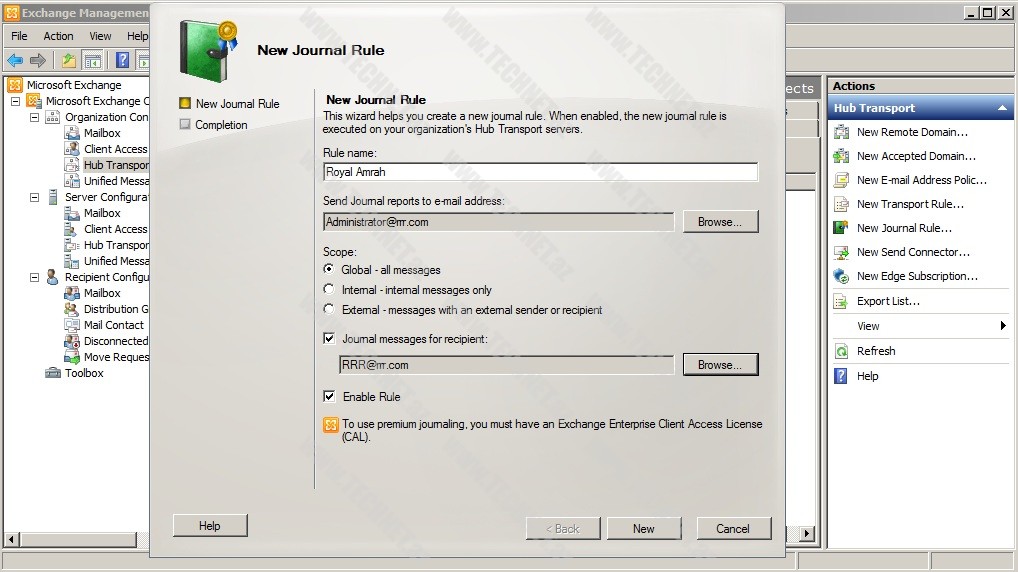Image resolution: width=1018 pixels, height=572 pixels.
Task: Click New E-mail Address Policy icon
Action: point(841,180)
